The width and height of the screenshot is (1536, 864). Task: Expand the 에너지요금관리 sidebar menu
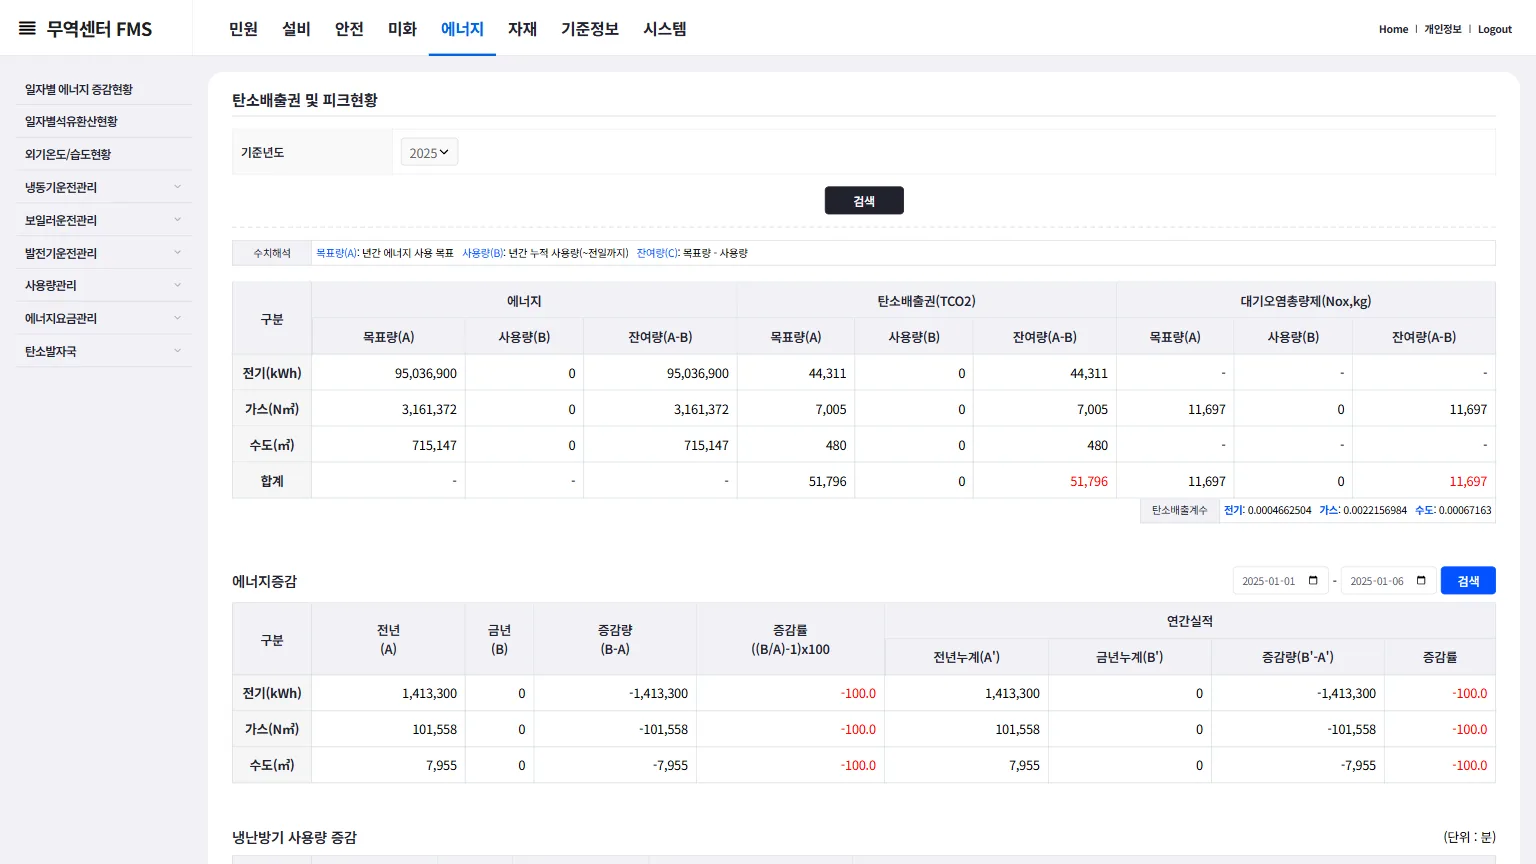coord(104,318)
